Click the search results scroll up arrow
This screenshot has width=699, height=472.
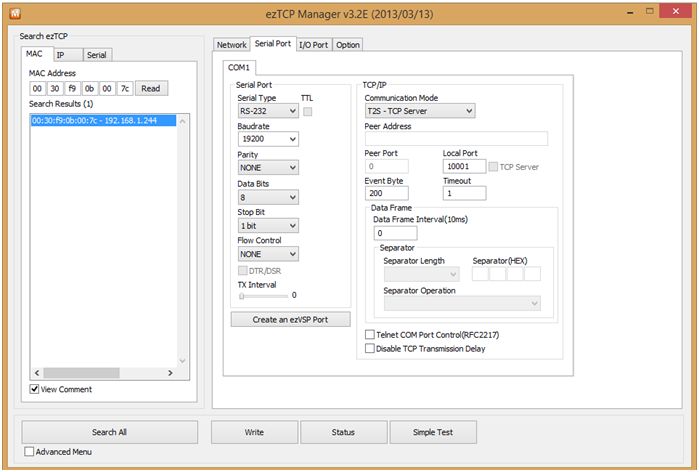[x=182, y=121]
